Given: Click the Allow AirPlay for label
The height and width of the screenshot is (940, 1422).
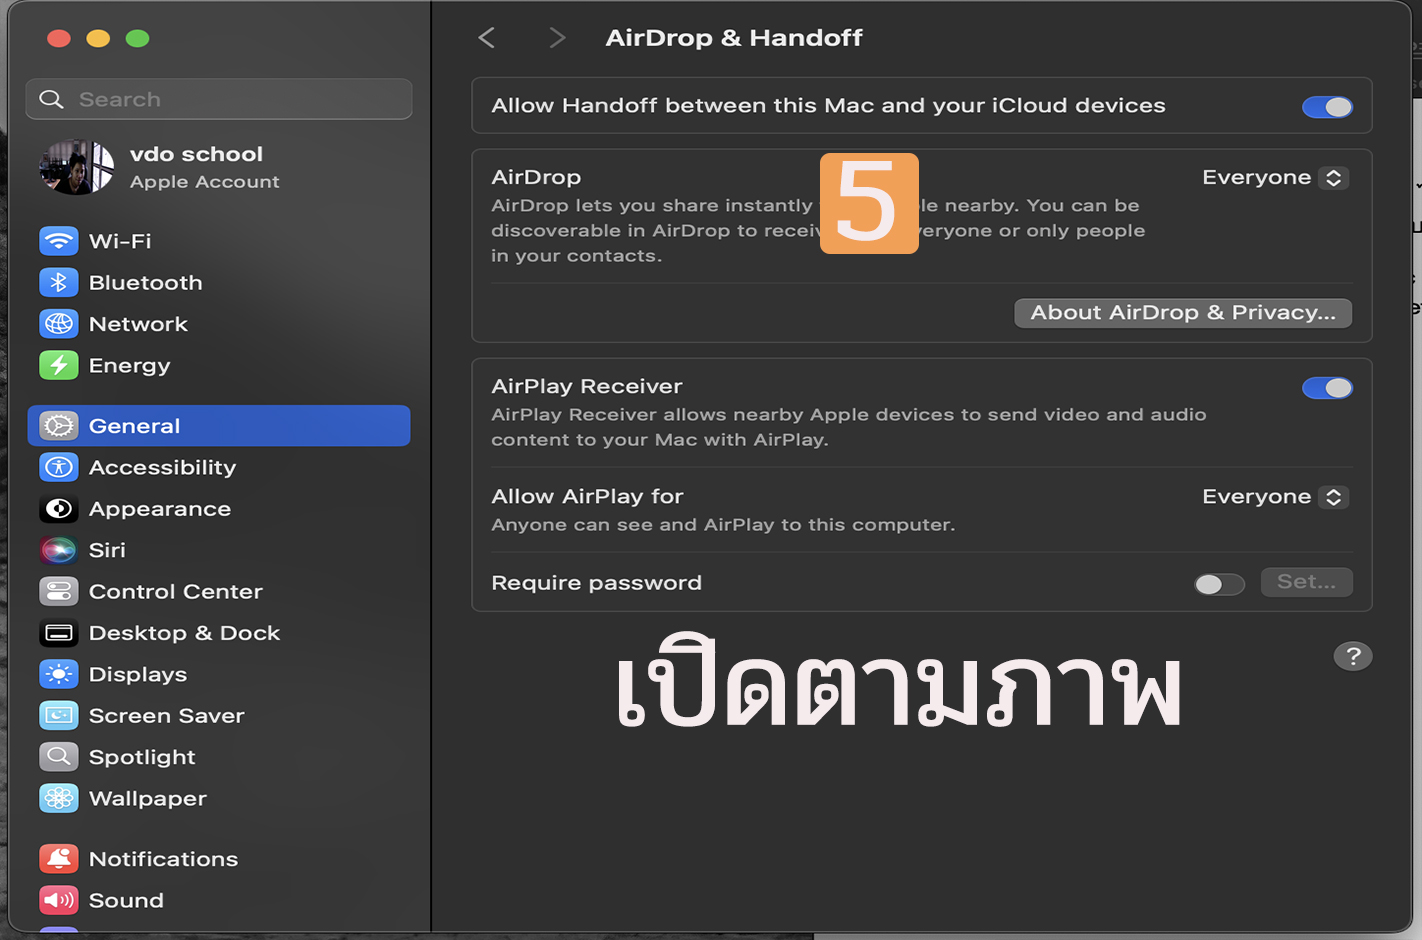Looking at the screenshot, I should click(x=587, y=496).
